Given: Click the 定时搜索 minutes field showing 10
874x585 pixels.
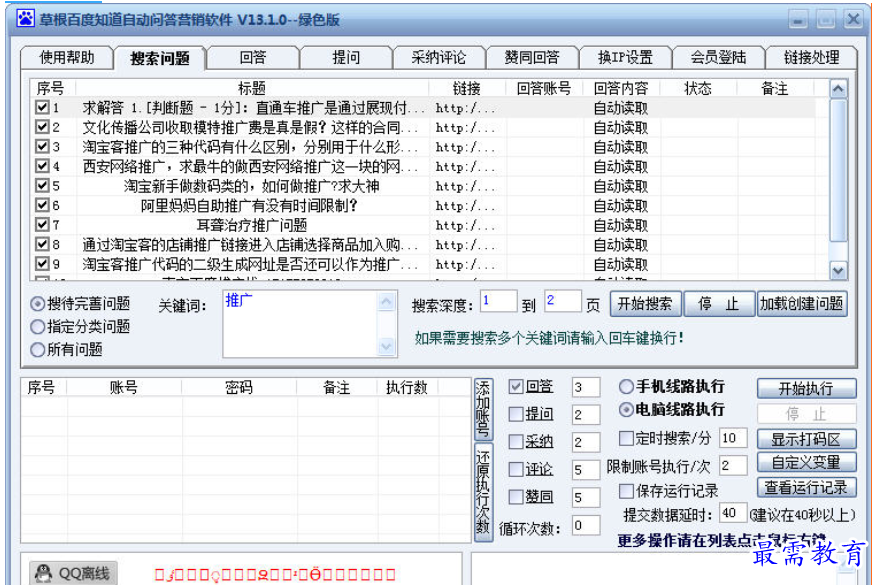Looking at the screenshot, I should pyautogui.click(x=733, y=438).
